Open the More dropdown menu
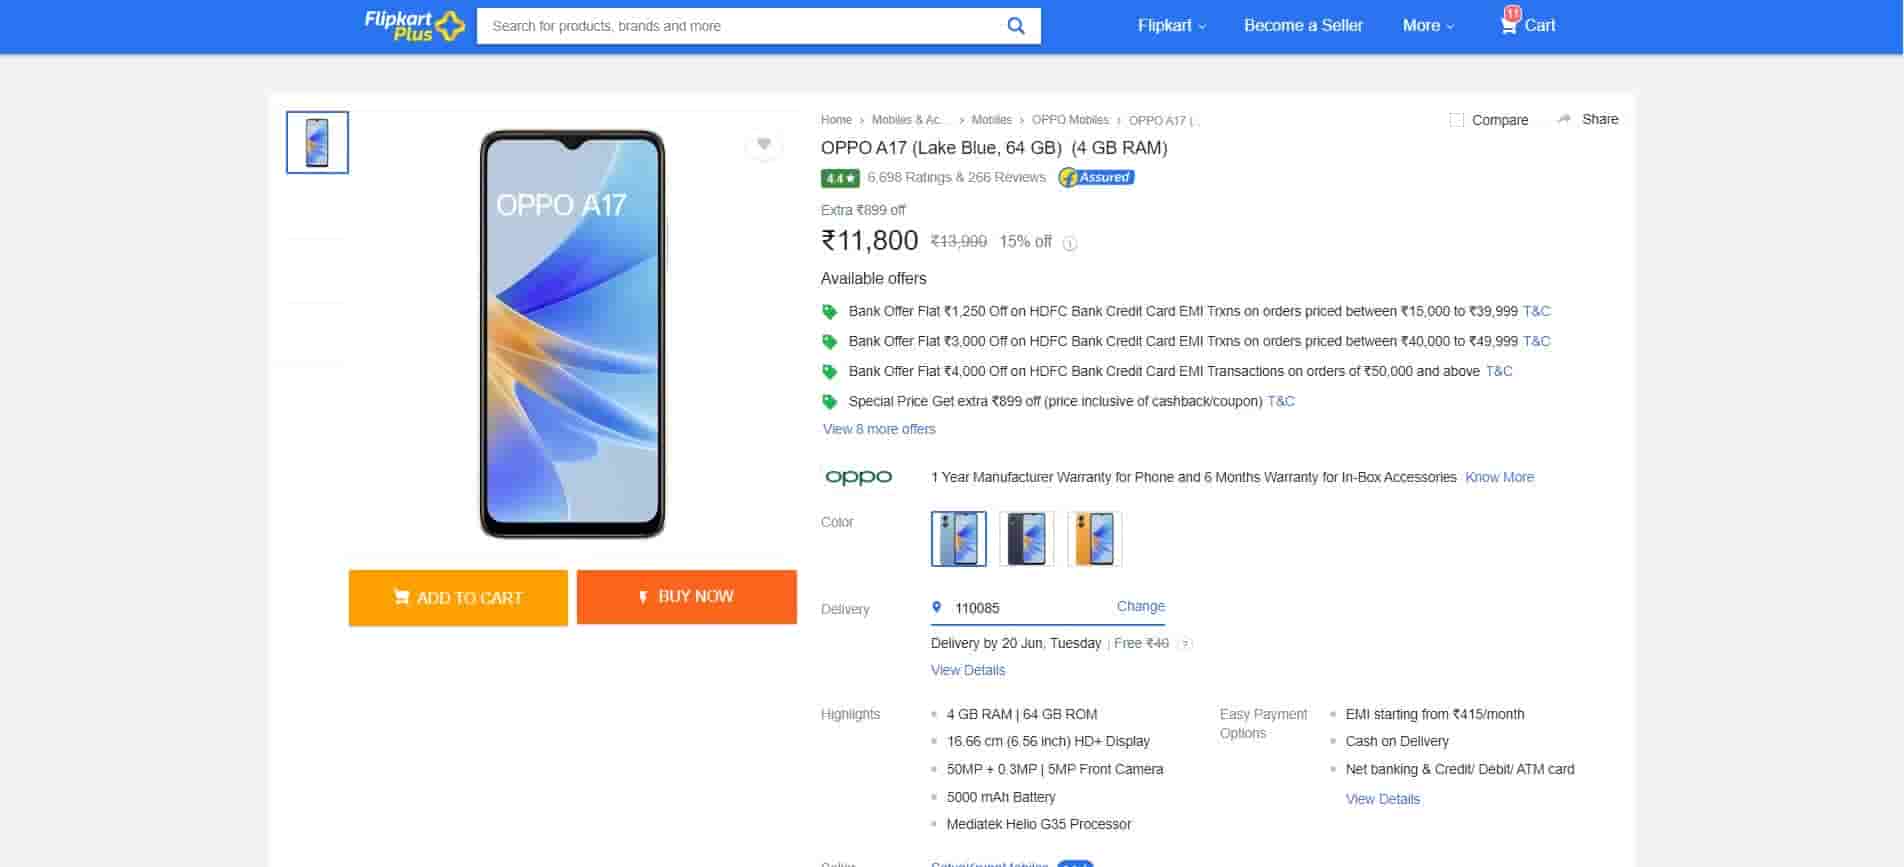 (1427, 26)
